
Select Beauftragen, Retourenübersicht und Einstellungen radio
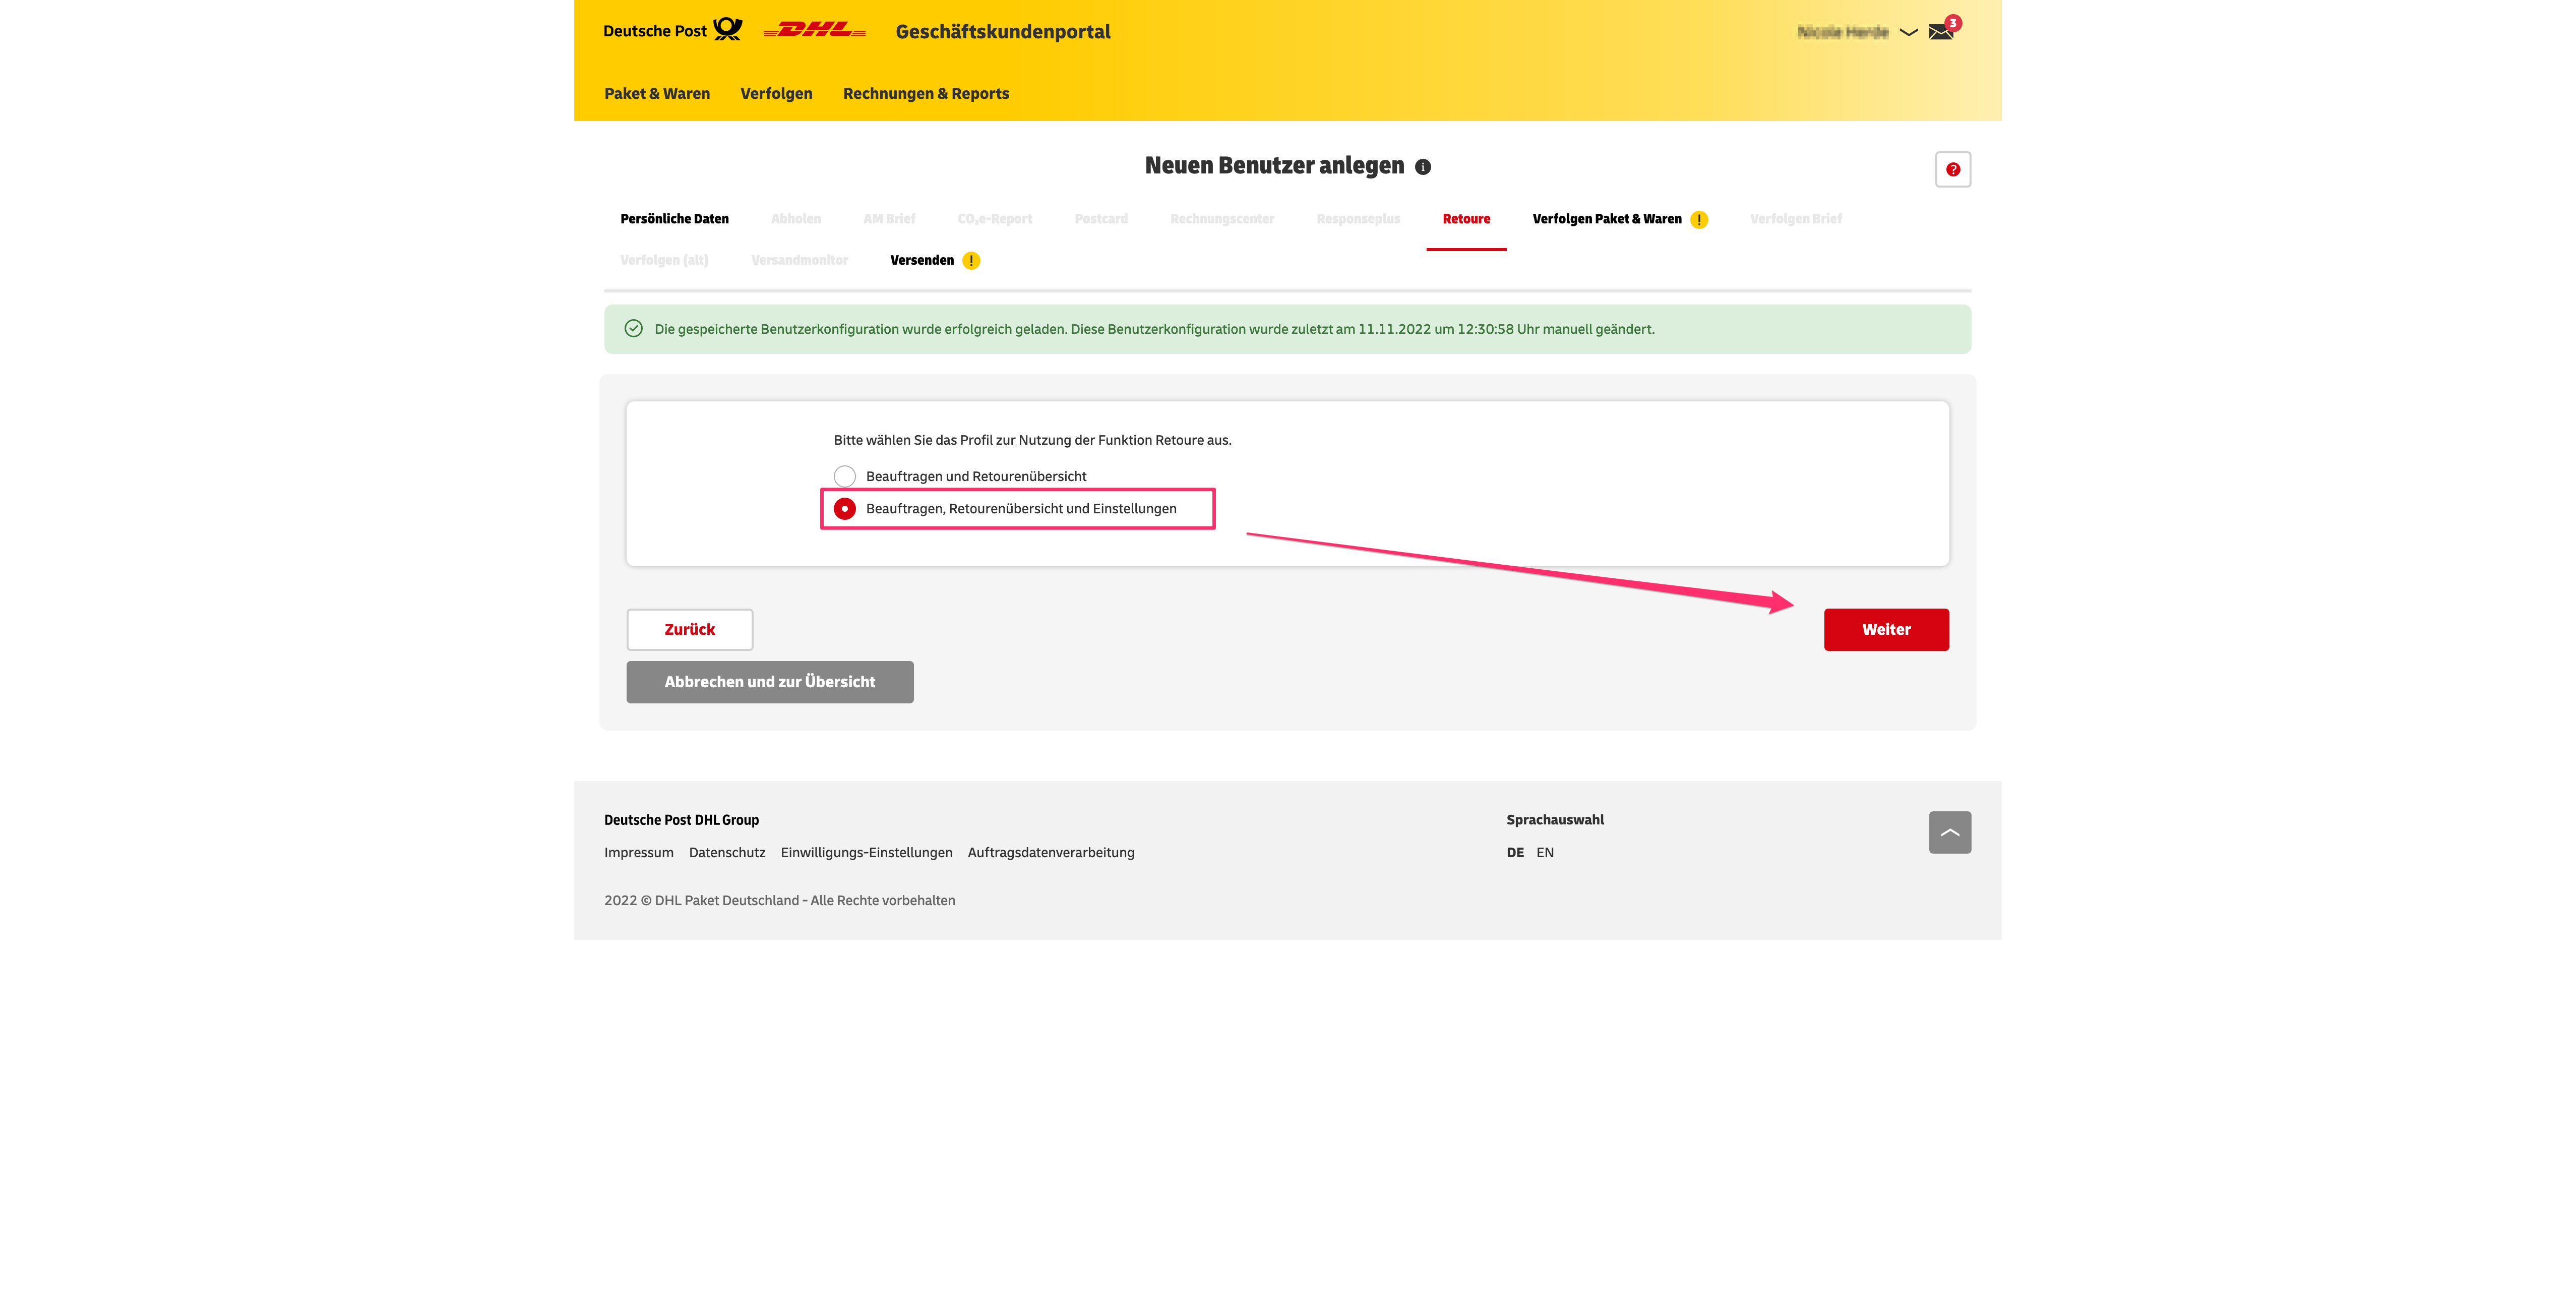[x=845, y=509]
